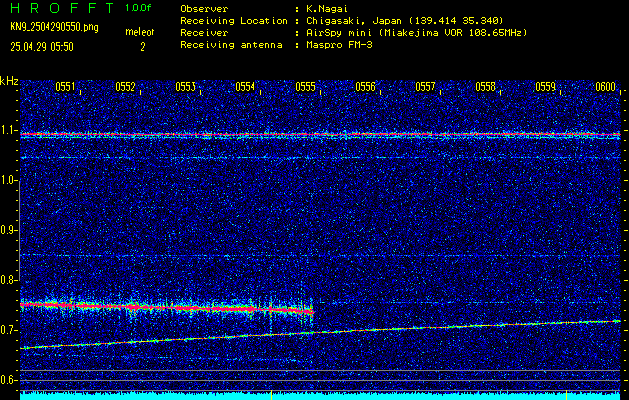The width and height of the screenshot is (629, 400).
Task: Click the 1.1 kHz axis label
Action: pos(7,130)
